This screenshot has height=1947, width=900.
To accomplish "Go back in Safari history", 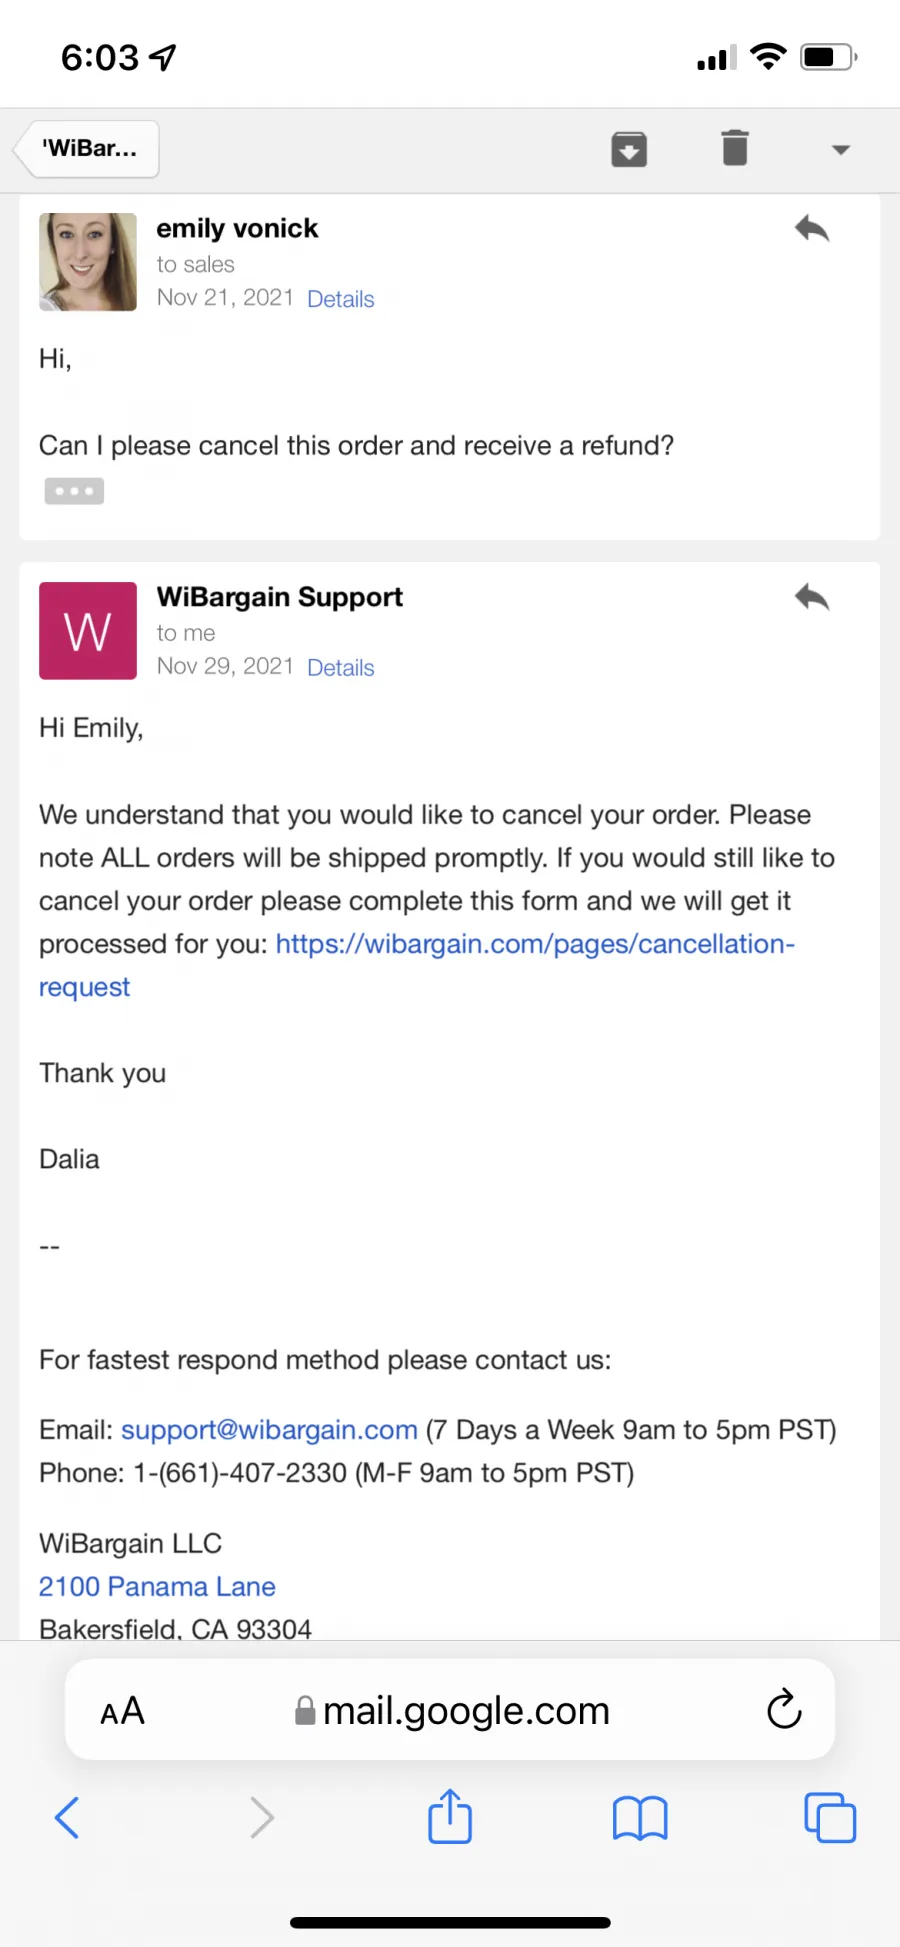I will (67, 1818).
